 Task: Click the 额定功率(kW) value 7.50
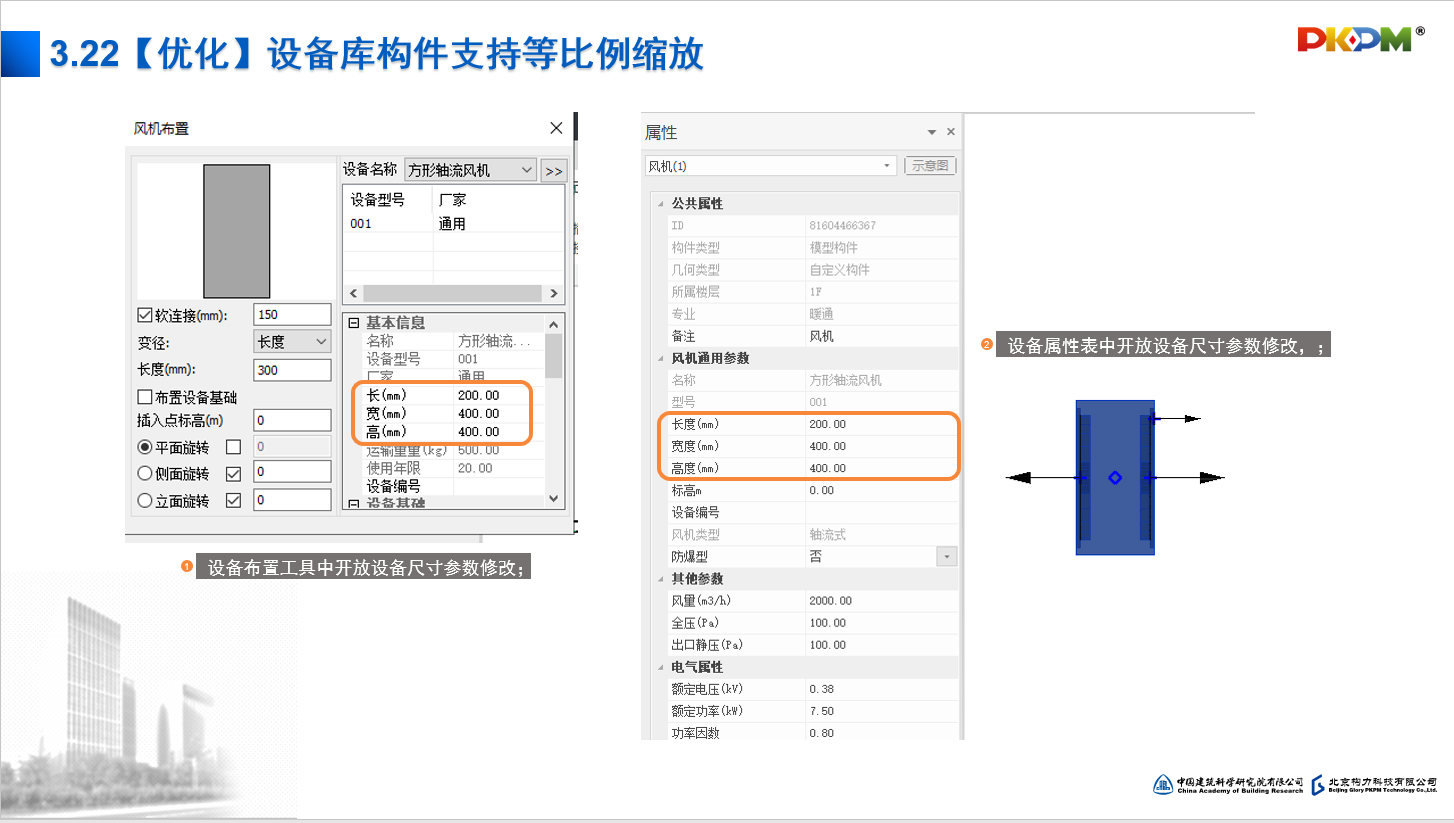(x=882, y=711)
